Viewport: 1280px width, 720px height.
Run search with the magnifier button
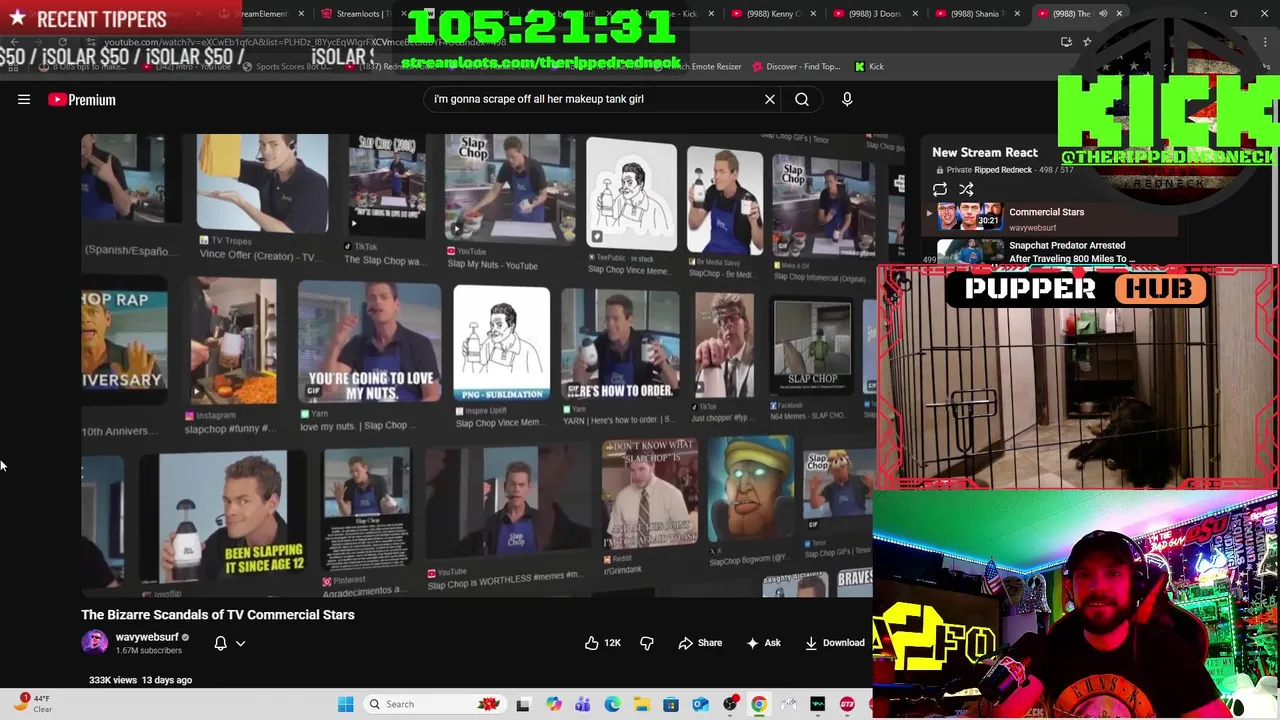802,99
